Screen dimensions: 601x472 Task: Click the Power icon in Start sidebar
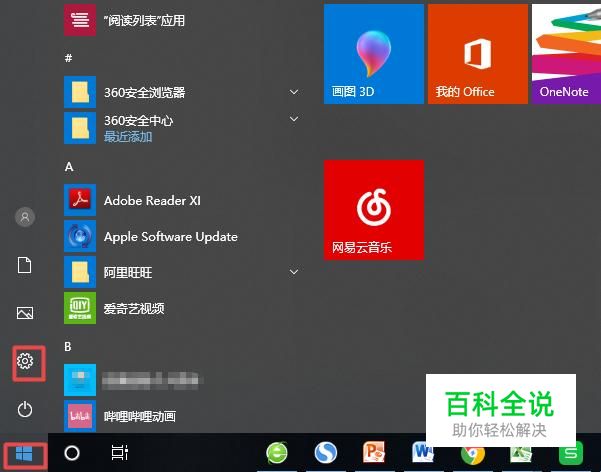click(x=25, y=409)
